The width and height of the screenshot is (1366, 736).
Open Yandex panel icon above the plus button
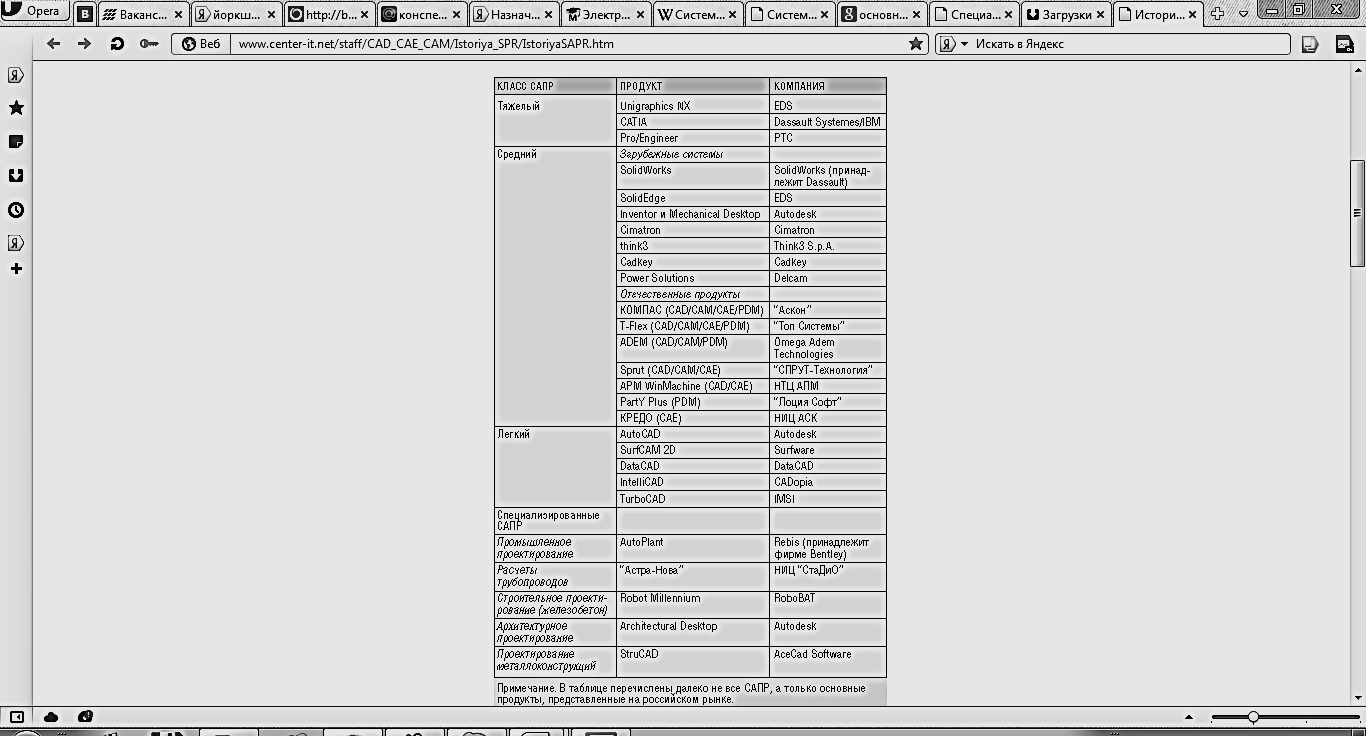[x=16, y=243]
